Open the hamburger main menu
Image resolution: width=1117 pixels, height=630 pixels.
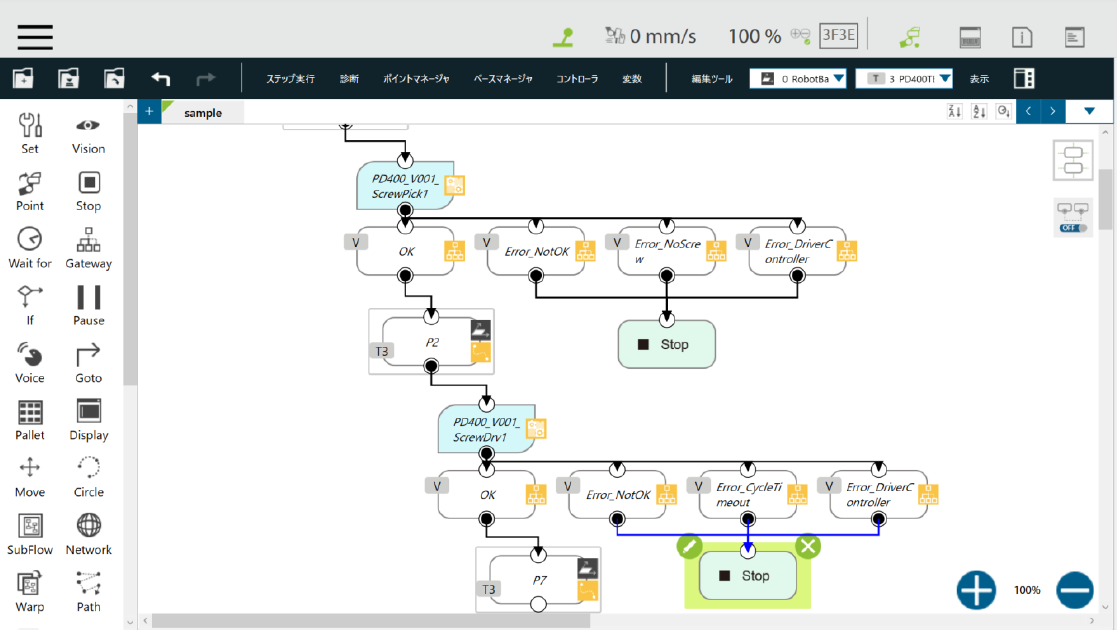pos(35,36)
